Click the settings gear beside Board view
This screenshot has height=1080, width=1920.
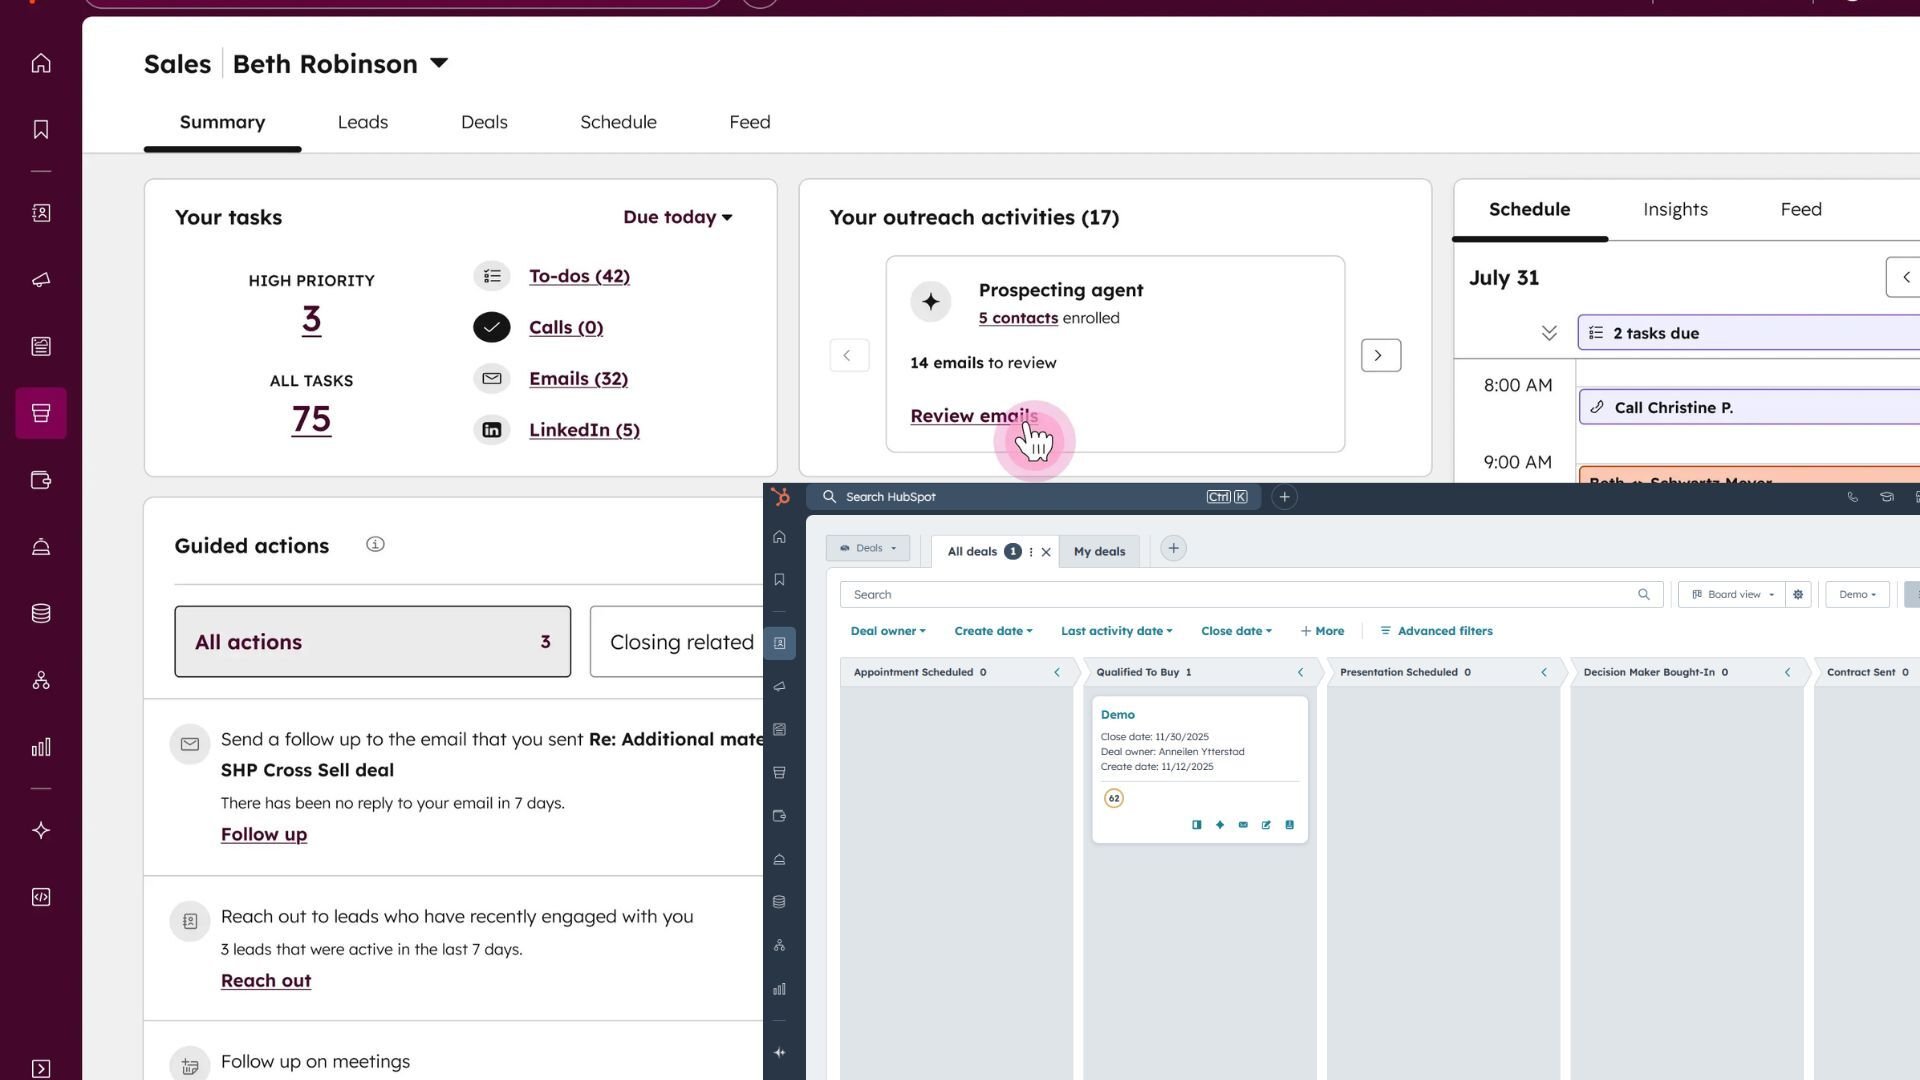pos(1798,594)
